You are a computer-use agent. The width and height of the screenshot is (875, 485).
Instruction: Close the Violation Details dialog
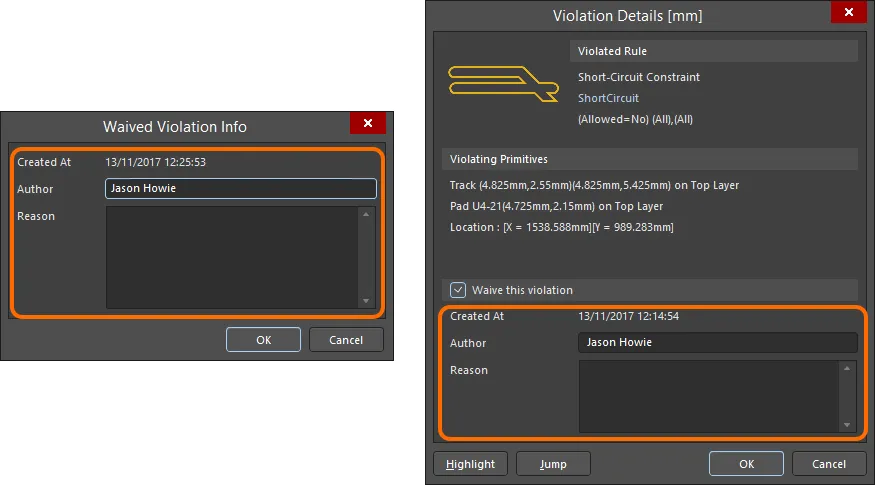click(x=849, y=12)
